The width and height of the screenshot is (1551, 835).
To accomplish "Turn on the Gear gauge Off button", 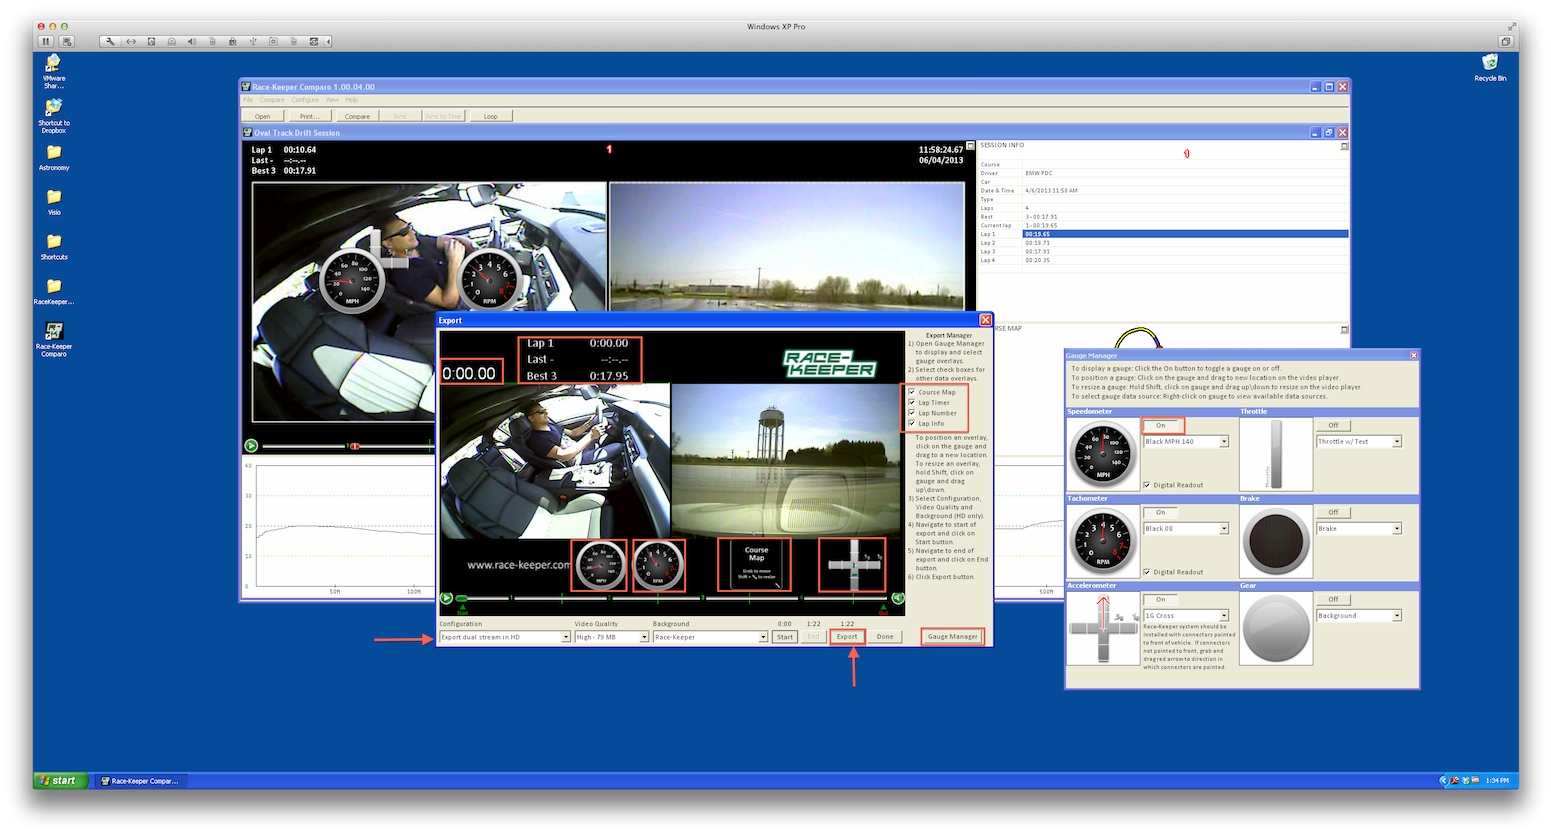I will [x=1334, y=599].
